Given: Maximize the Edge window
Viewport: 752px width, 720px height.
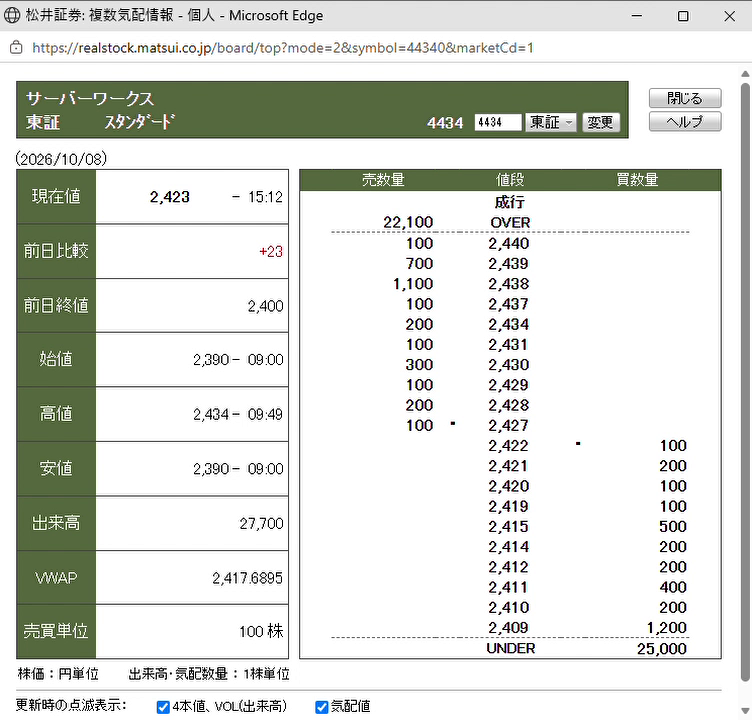Looking at the screenshot, I should [683, 16].
